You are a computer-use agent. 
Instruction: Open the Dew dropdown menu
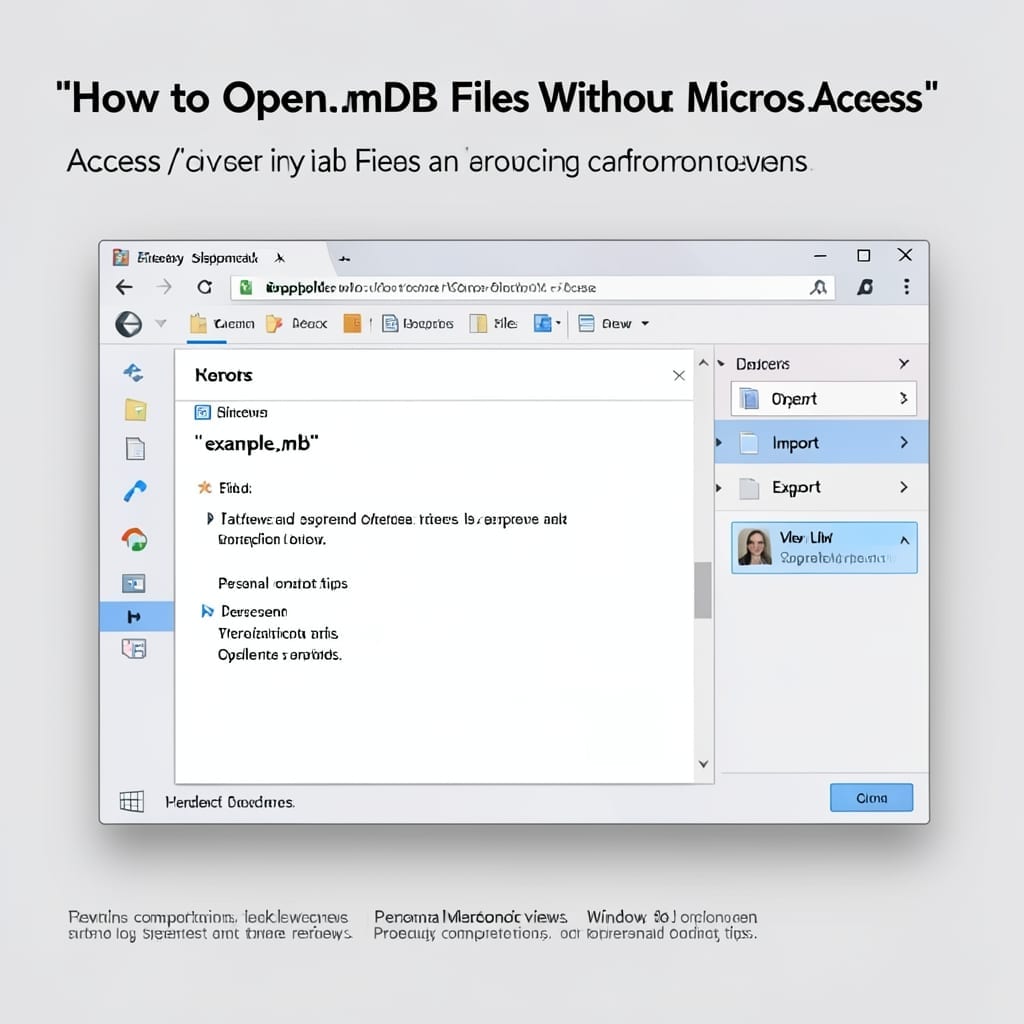pos(614,324)
